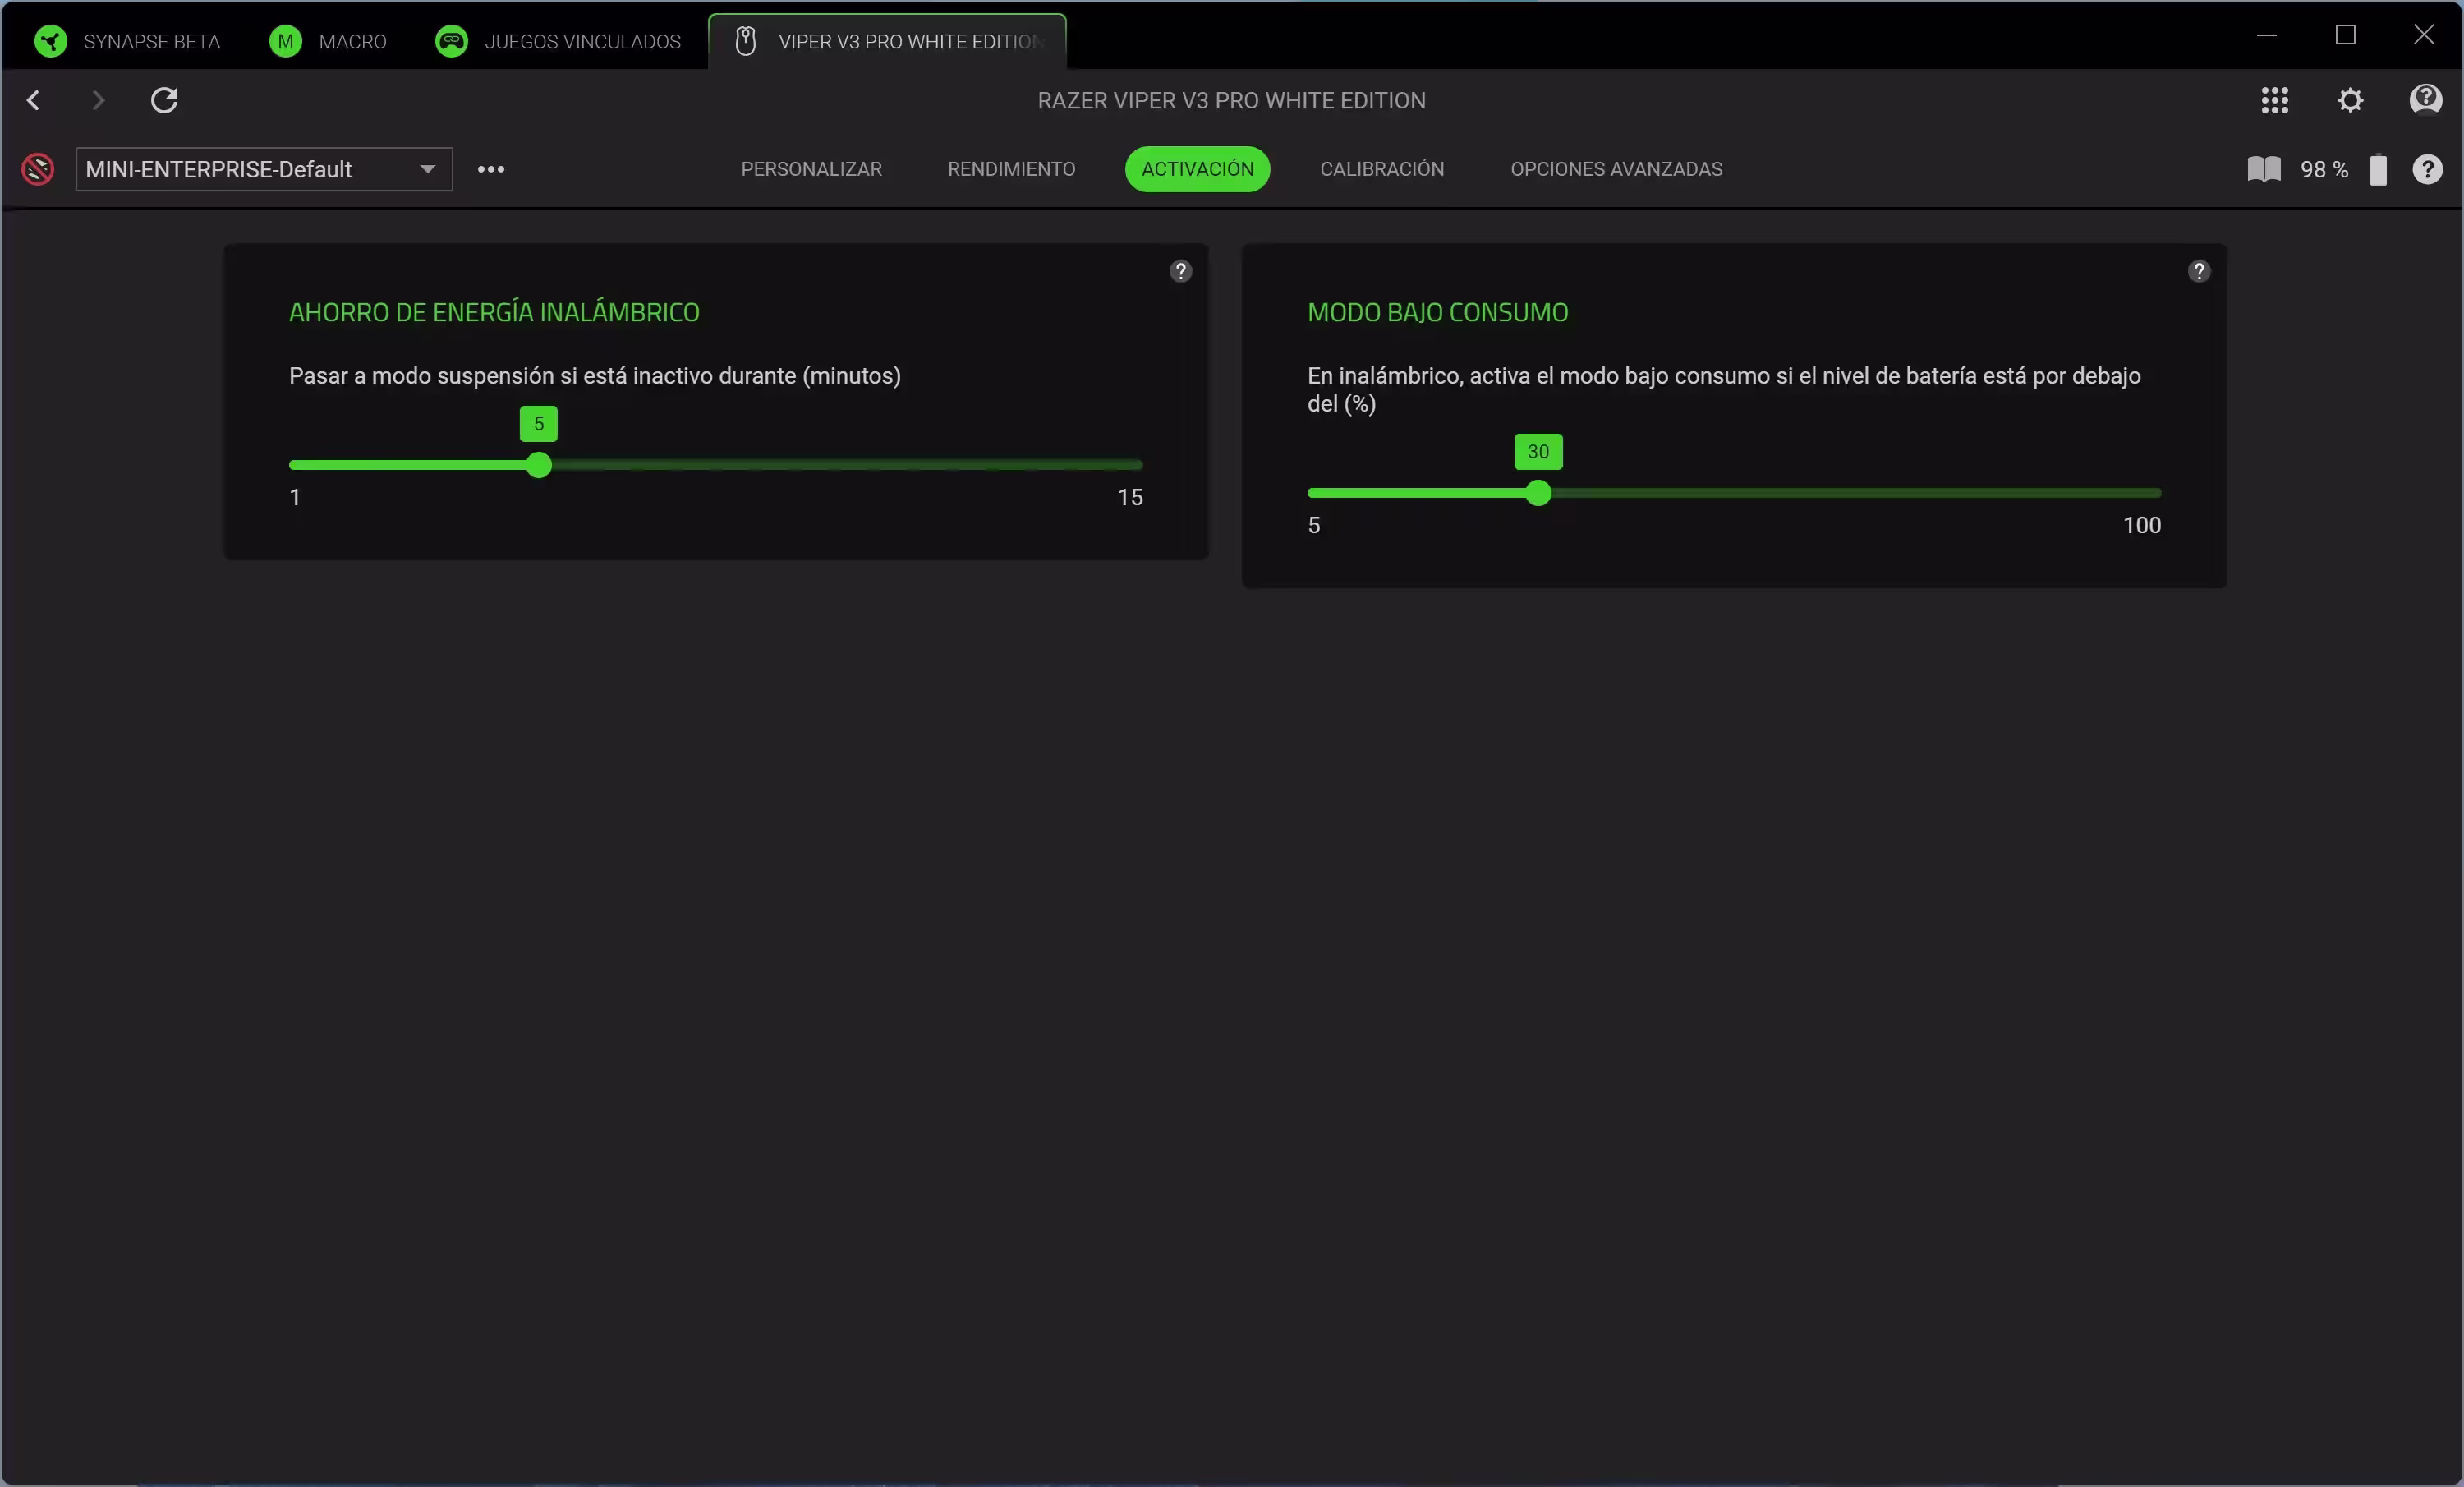Set sleep timer slider to maximum 15
Viewport: 2464px width, 1487px height.
[1141, 465]
